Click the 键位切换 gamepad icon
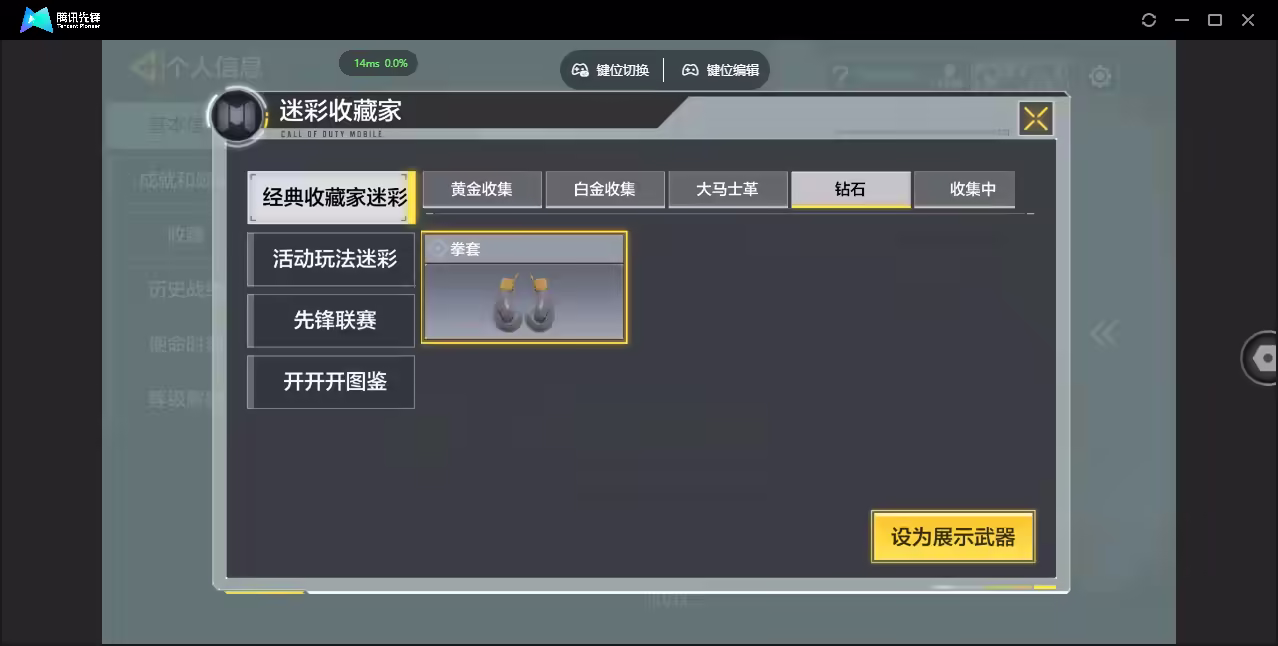1278x646 pixels. (x=580, y=70)
